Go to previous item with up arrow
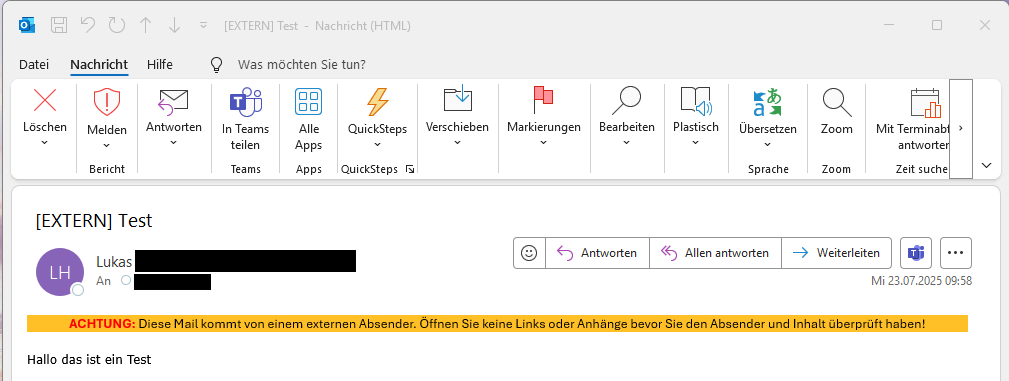 click(145, 25)
